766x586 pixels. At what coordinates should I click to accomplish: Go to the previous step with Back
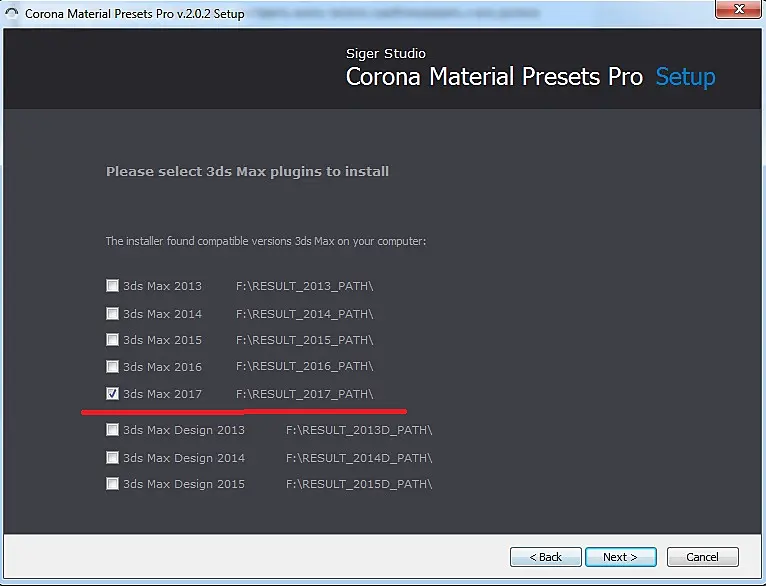point(546,557)
